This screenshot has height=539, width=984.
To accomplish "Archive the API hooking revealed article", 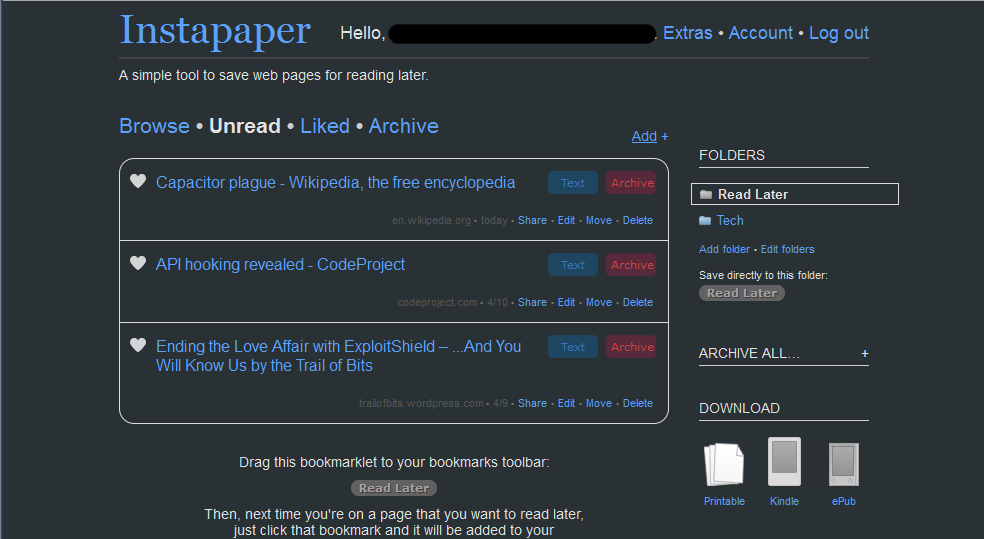I will point(631,265).
